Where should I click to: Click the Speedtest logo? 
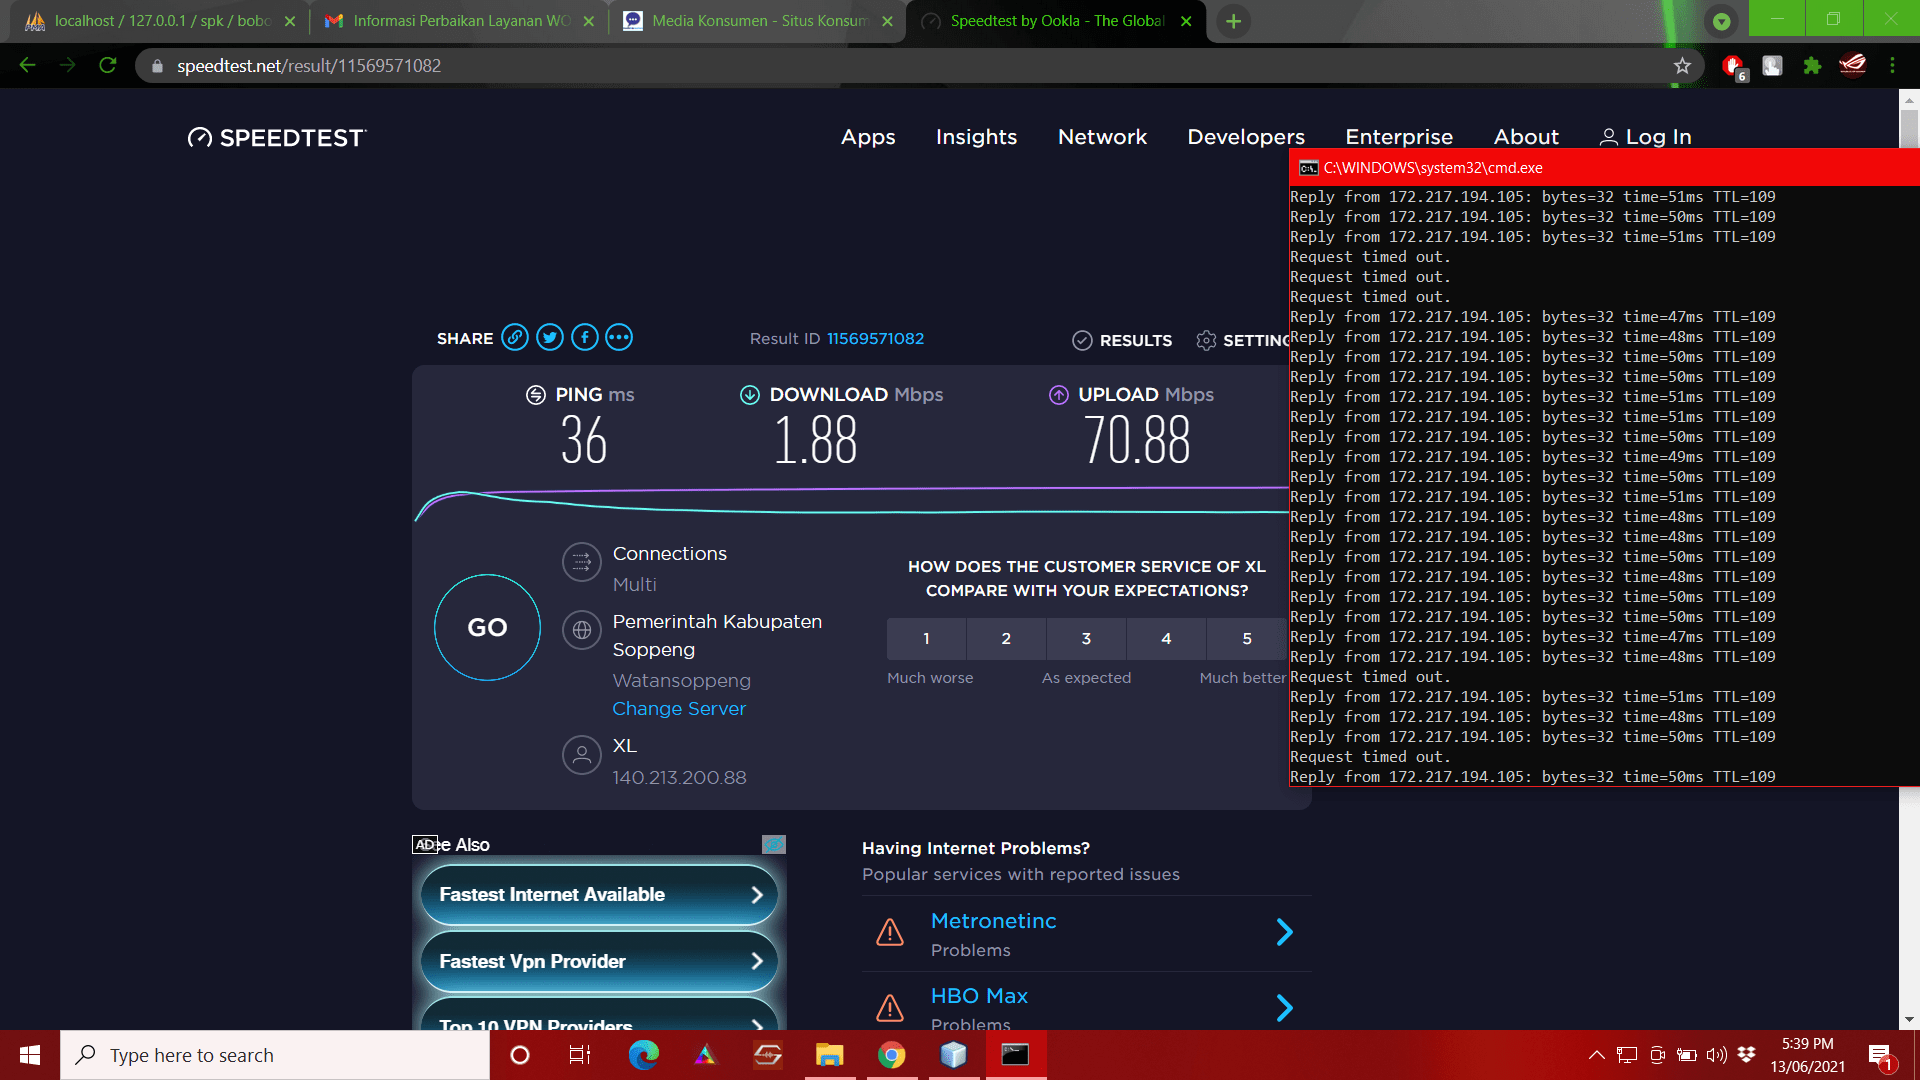277,138
